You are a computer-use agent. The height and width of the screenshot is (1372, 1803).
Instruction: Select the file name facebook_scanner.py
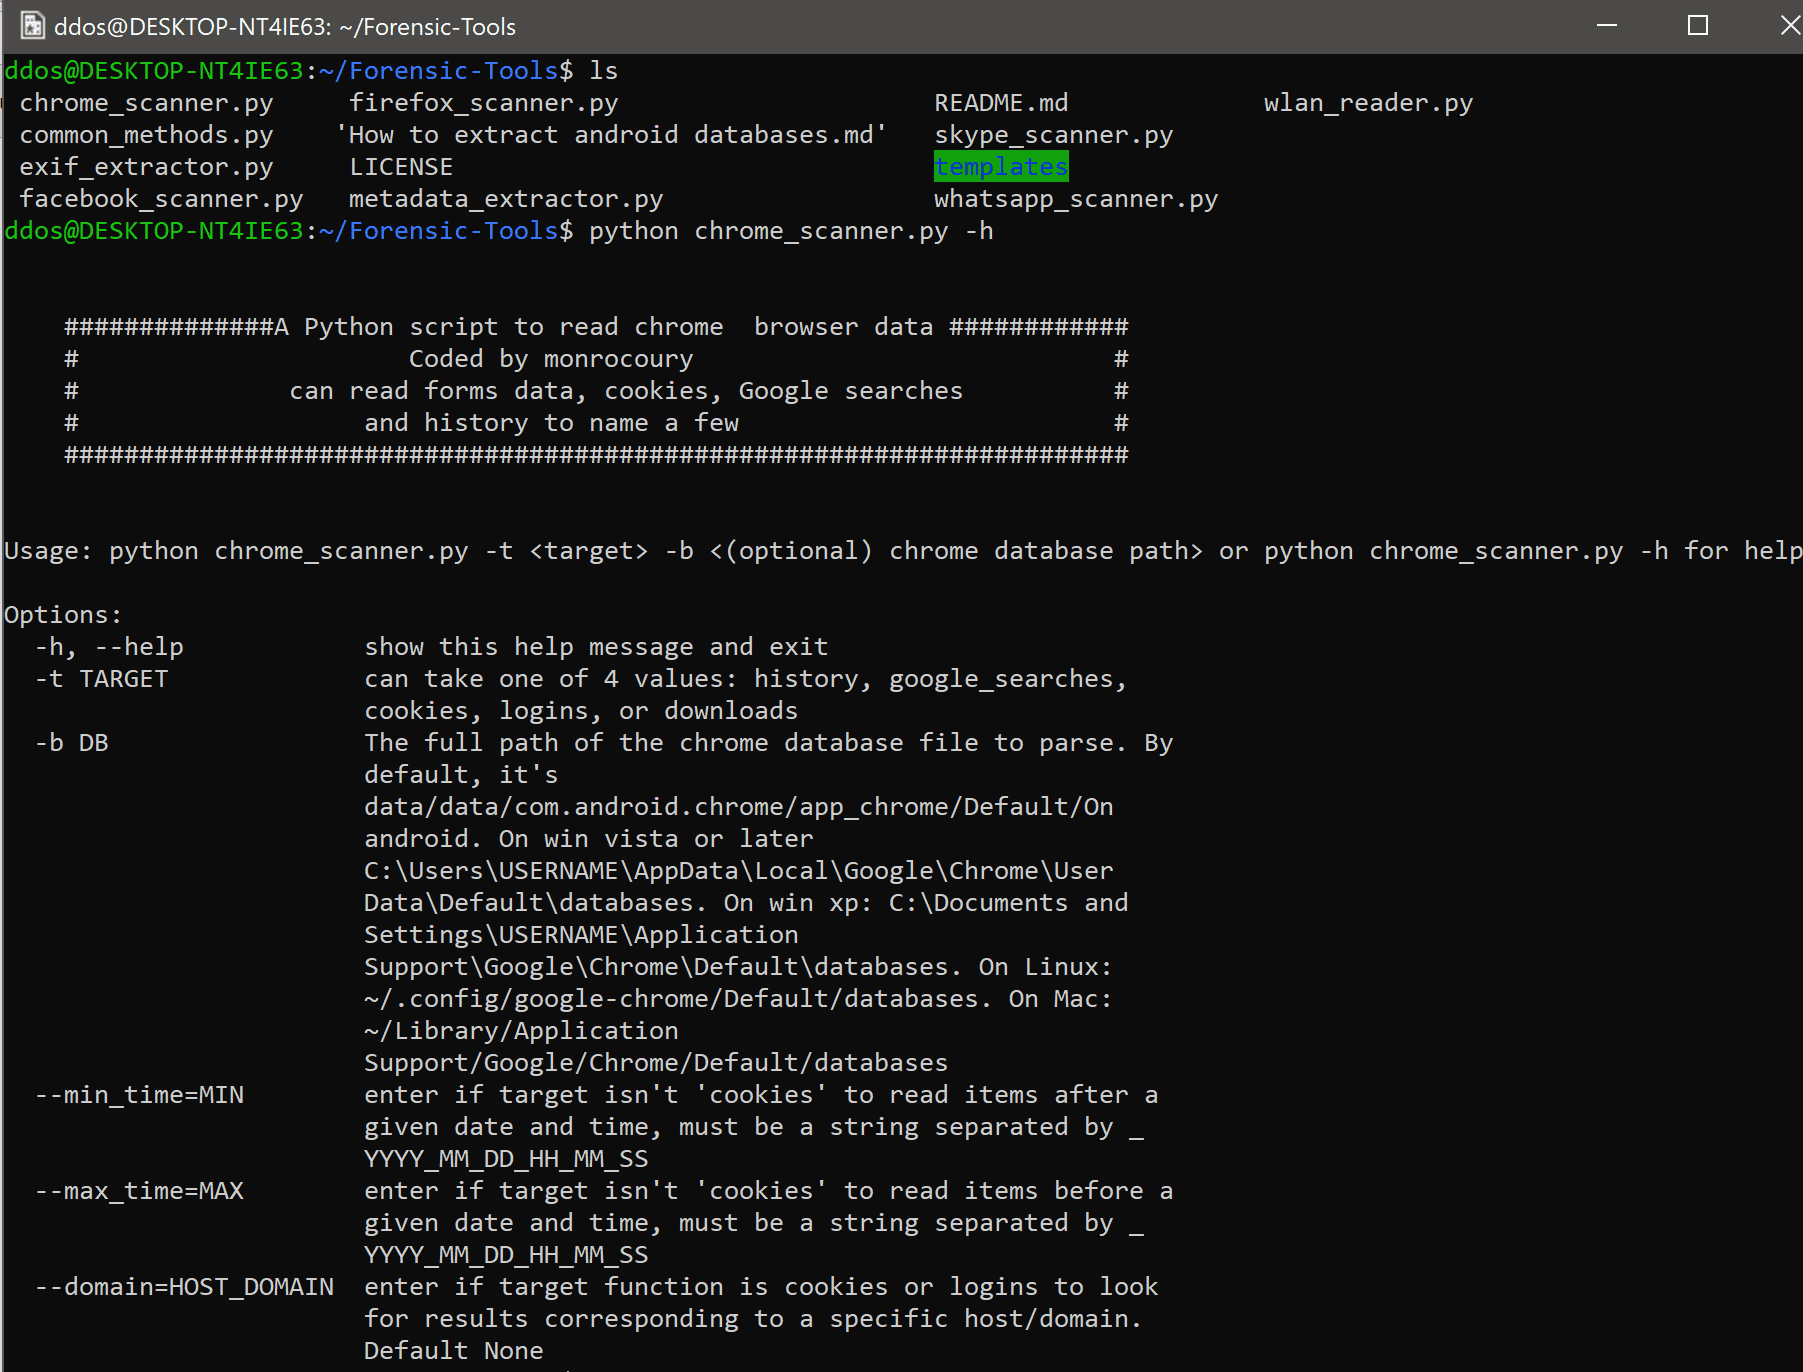click(161, 199)
